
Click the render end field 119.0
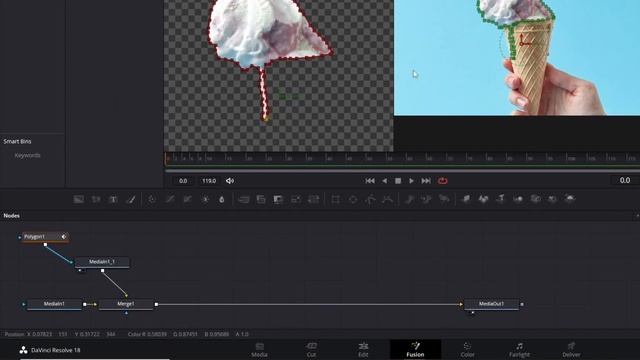click(x=209, y=181)
